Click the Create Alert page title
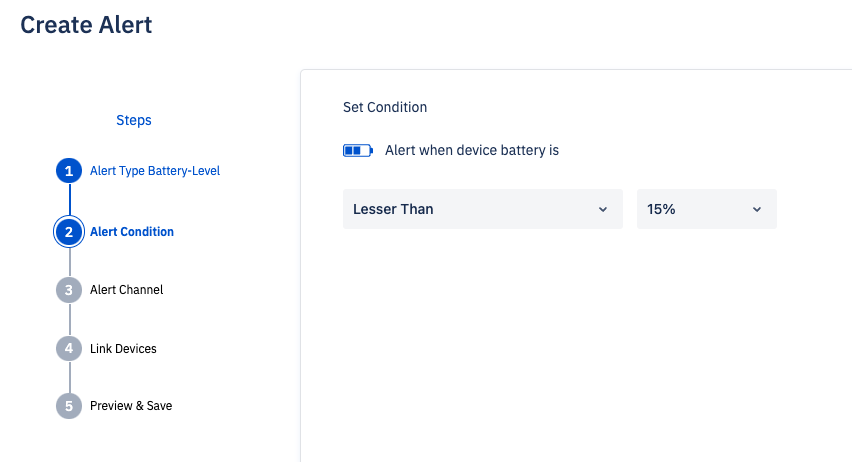 coord(86,25)
